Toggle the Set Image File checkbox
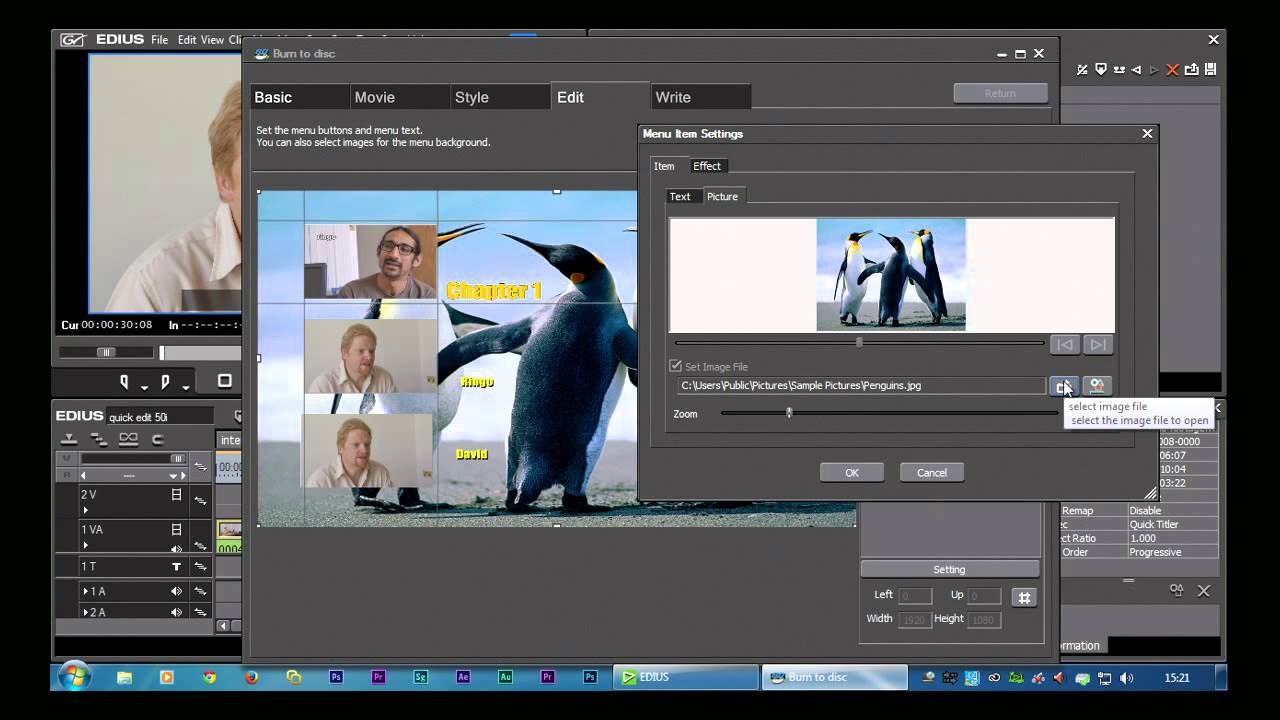Image resolution: width=1280 pixels, height=720 pixels. (676, 367)
